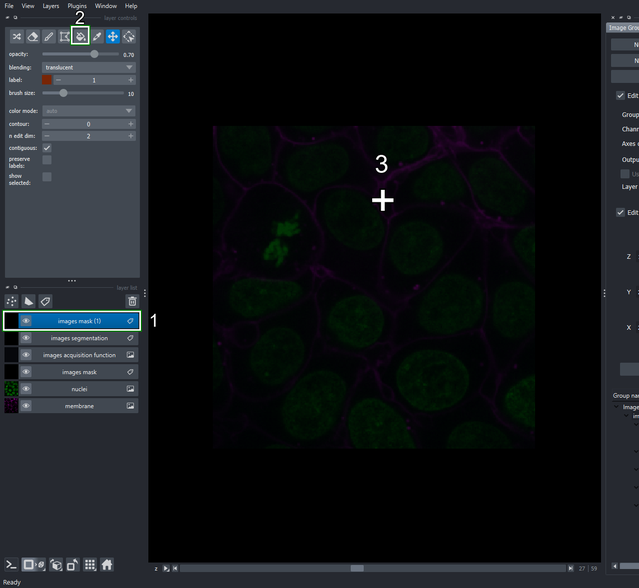This screenshot has height=588, width=639.
Task: Enable the show selected checkbox
Action: (47, 177)
